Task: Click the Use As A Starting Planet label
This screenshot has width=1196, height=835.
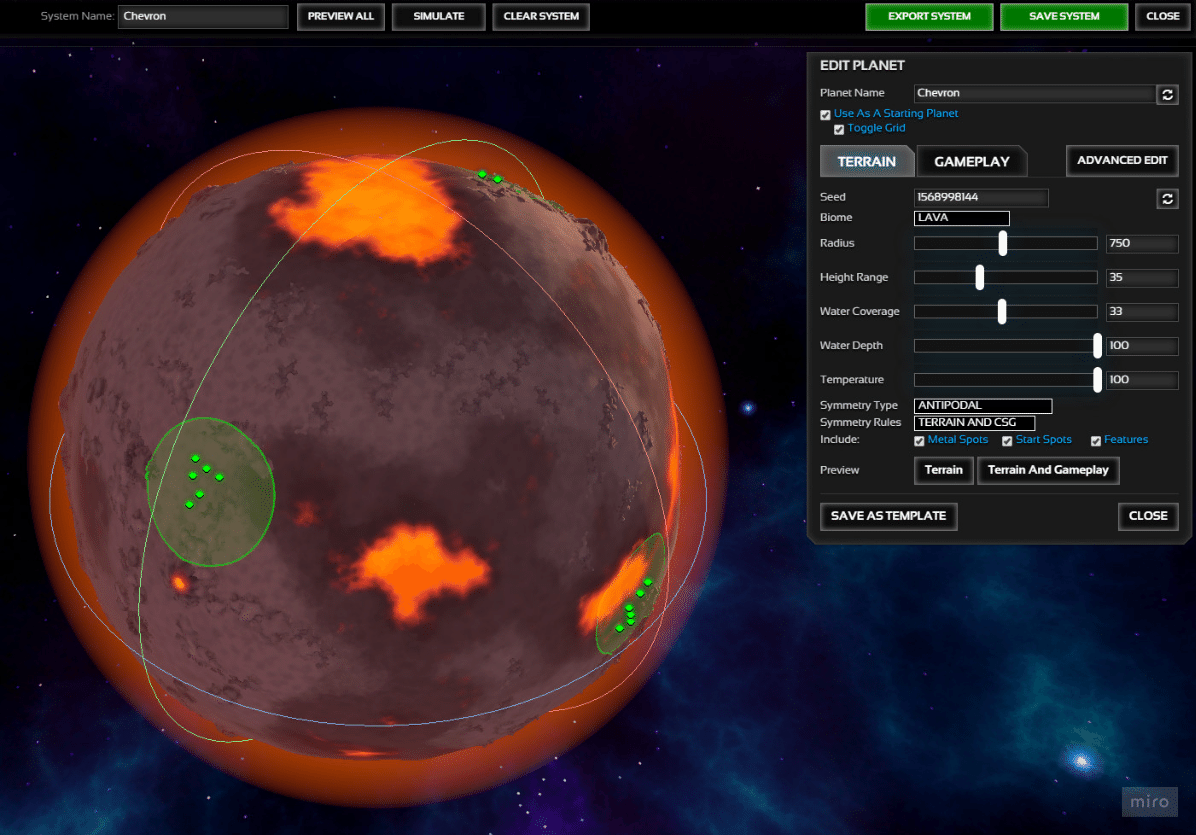Action: [895, 113]
